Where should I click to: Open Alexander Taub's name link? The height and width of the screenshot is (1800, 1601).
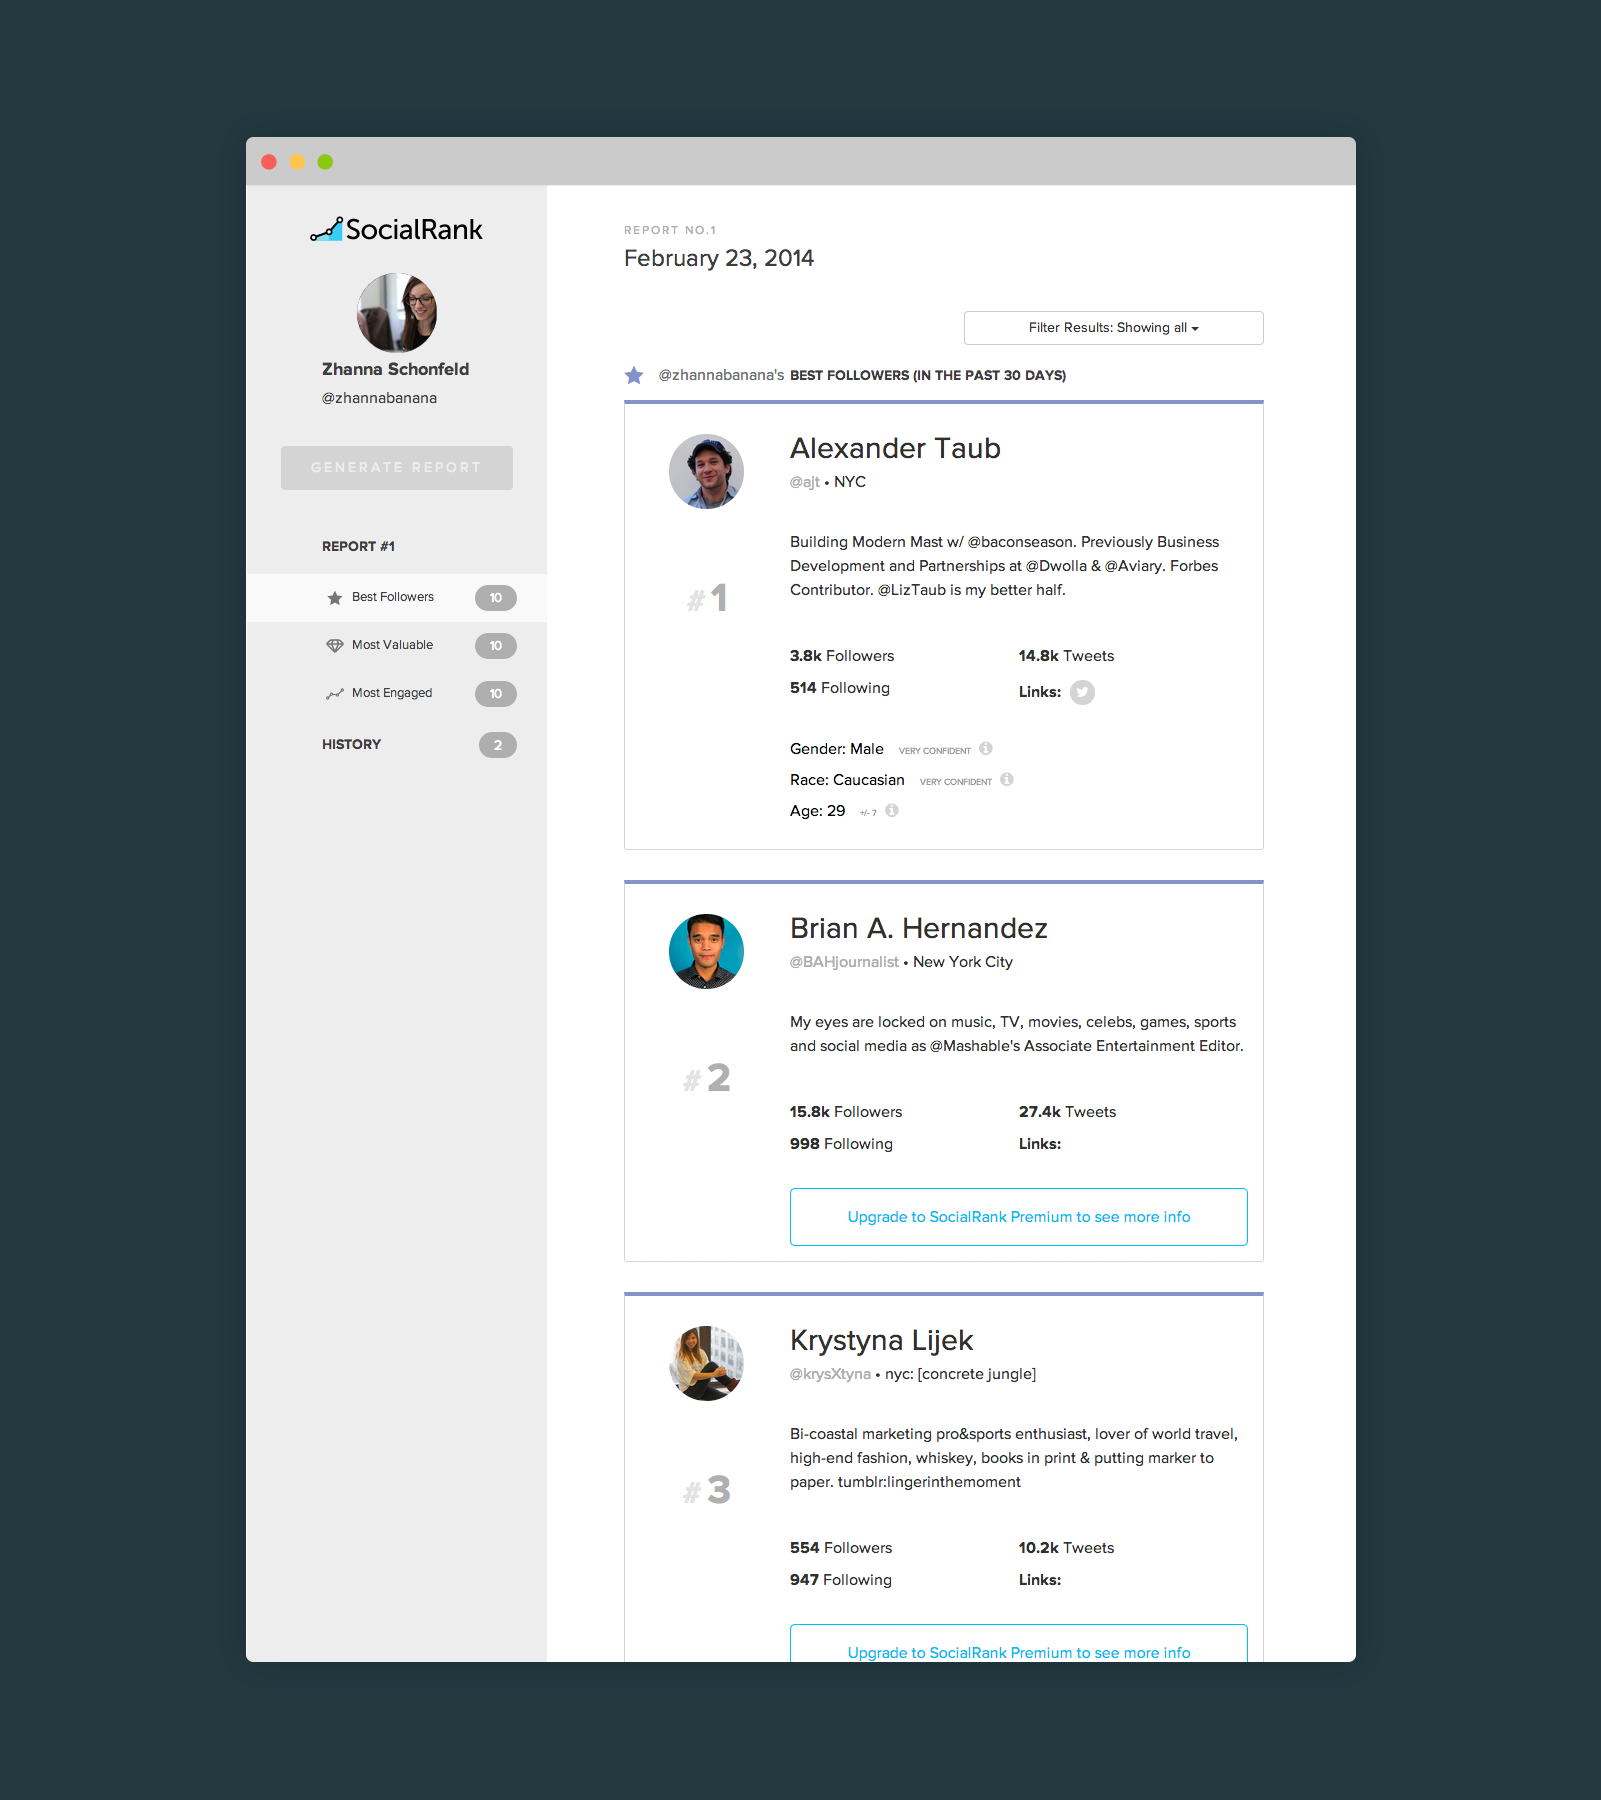point(896,449)
